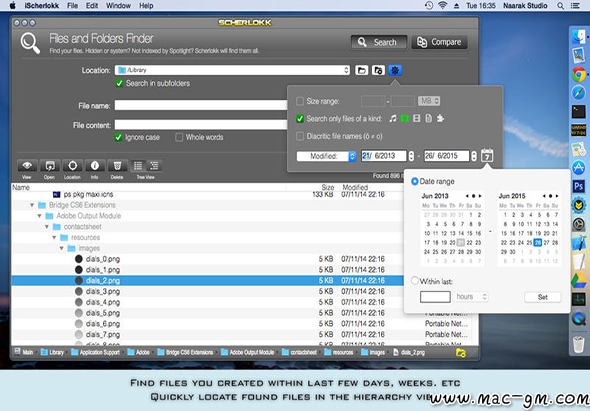
Task: Click the Open toolbar icon
Action: coord(50,166)
